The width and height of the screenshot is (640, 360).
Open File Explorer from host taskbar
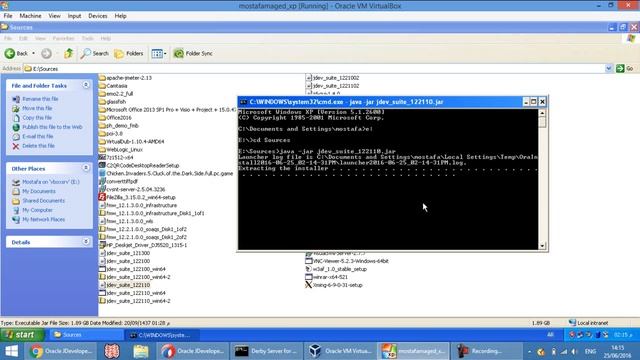pyautogui.click(x=141, y=351)
